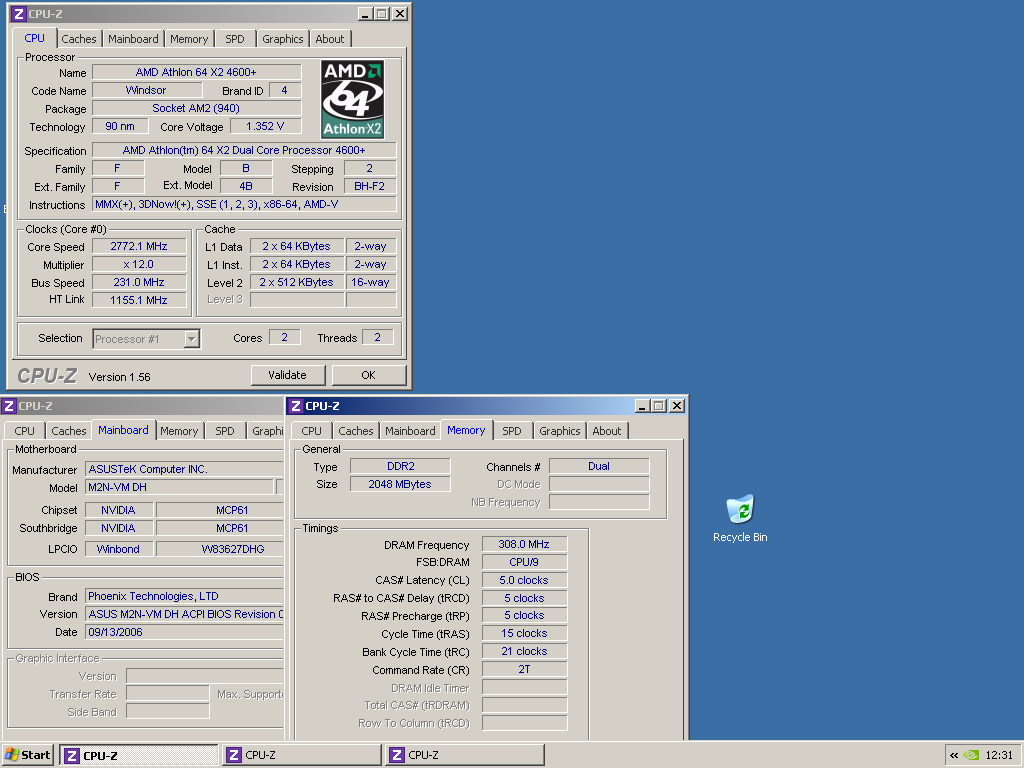Click the CPU-Z icon in Memory window title bar
This screenshot has width=1024, height=768.
point(296,406)
